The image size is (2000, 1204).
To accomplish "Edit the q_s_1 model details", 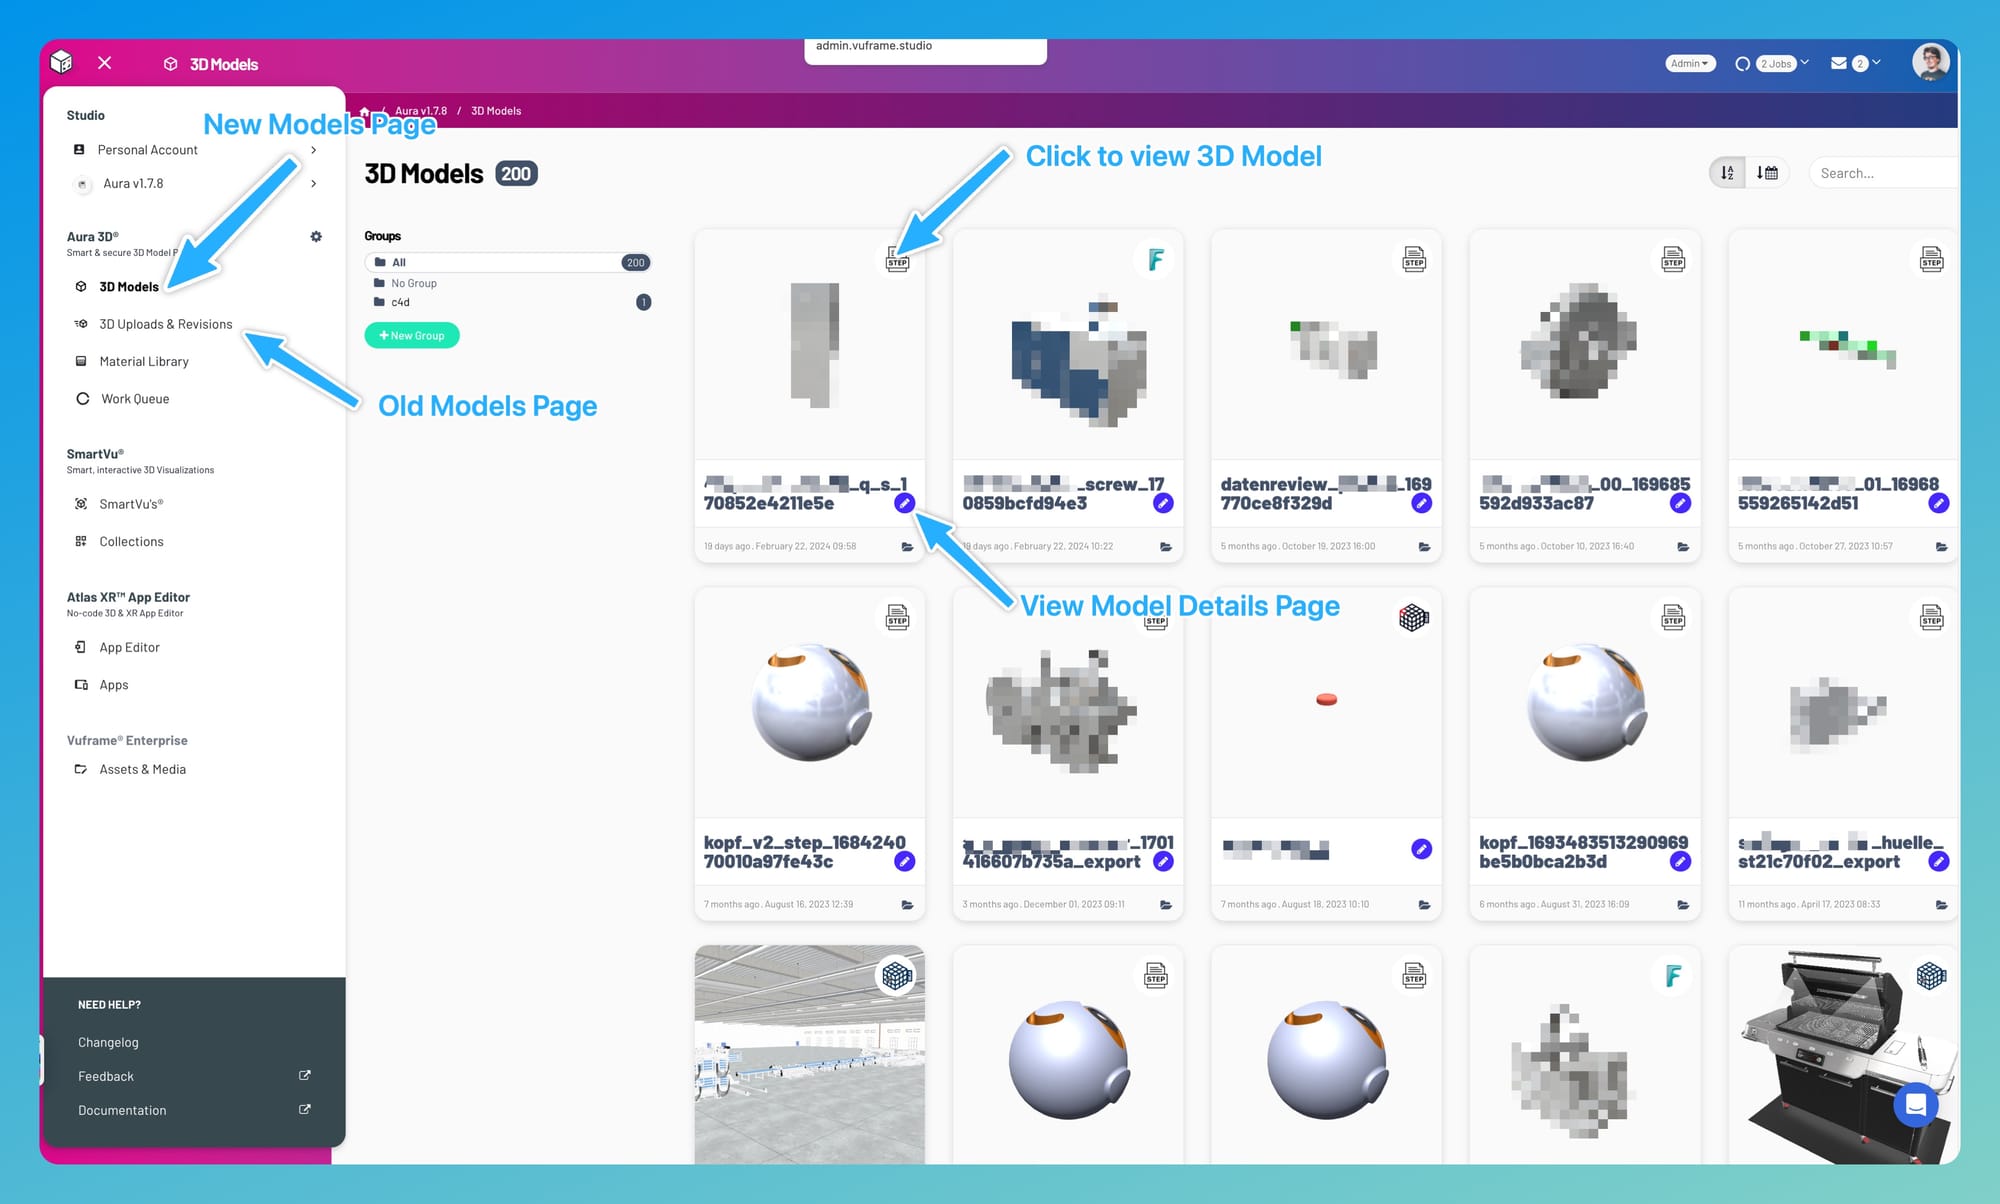I will tap(904, 503).
